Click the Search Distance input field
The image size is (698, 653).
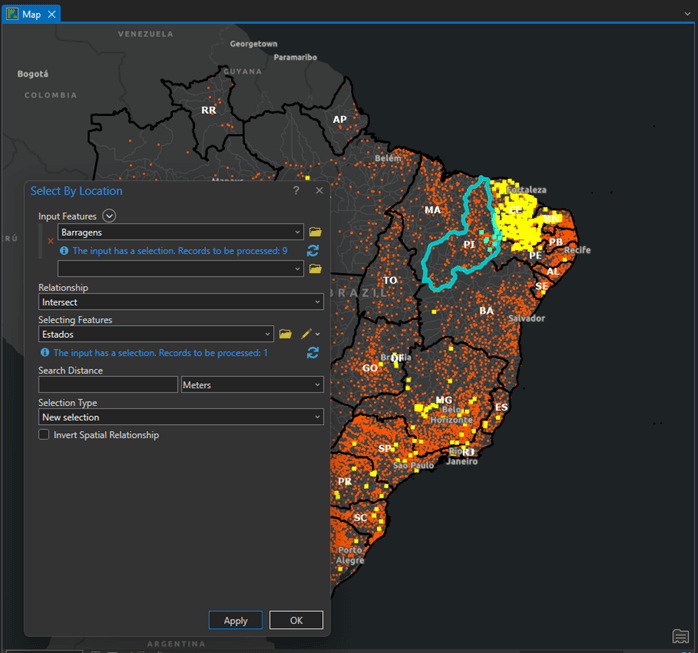(108, 385)
